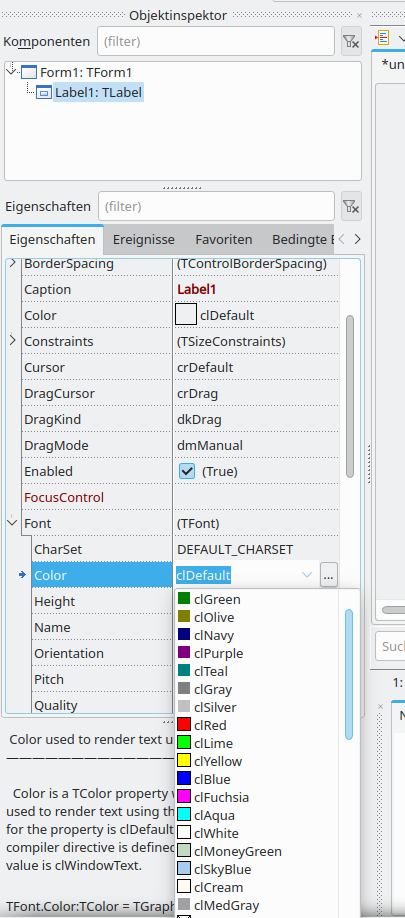This screenshot has height=918, width=405.
Task: Choose clPurple from color list
Action: tap(256, 653)
